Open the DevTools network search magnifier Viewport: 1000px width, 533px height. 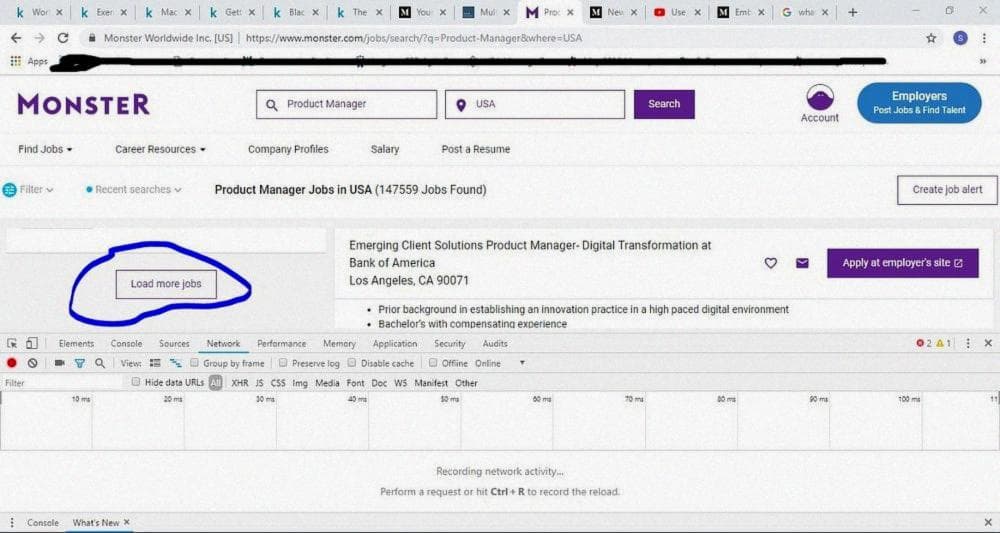click(100, 363)
